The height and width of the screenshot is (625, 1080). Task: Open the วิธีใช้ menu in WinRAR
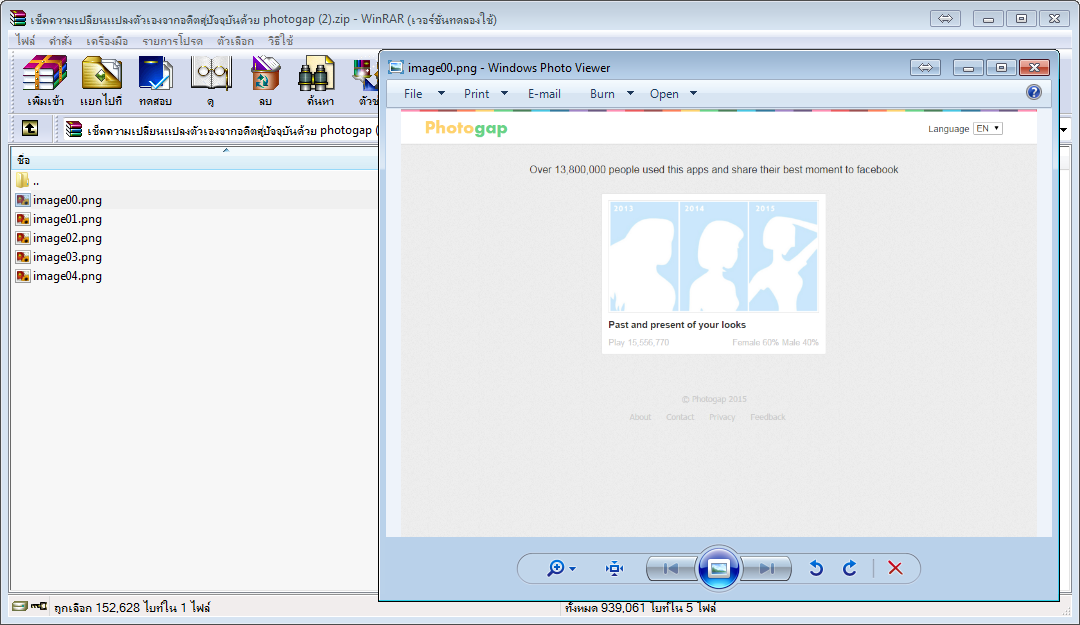(280, 41)
